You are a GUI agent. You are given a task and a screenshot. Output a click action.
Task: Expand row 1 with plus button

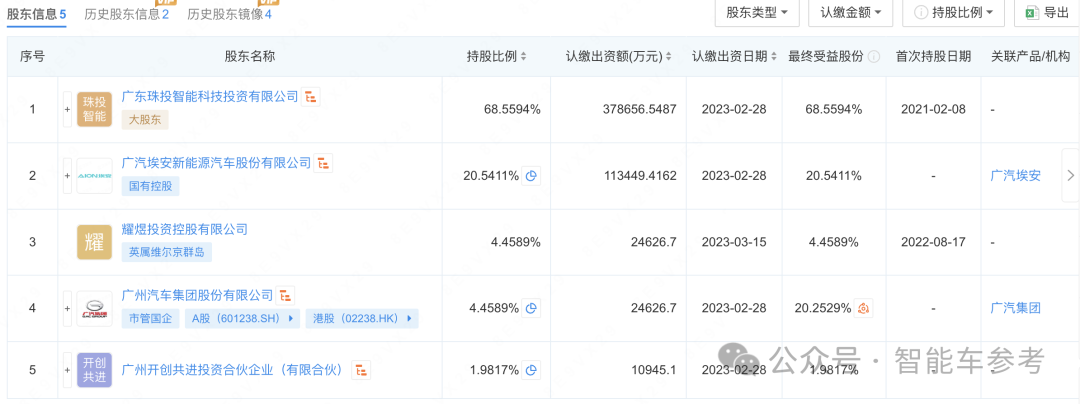(x=68, y=109)
